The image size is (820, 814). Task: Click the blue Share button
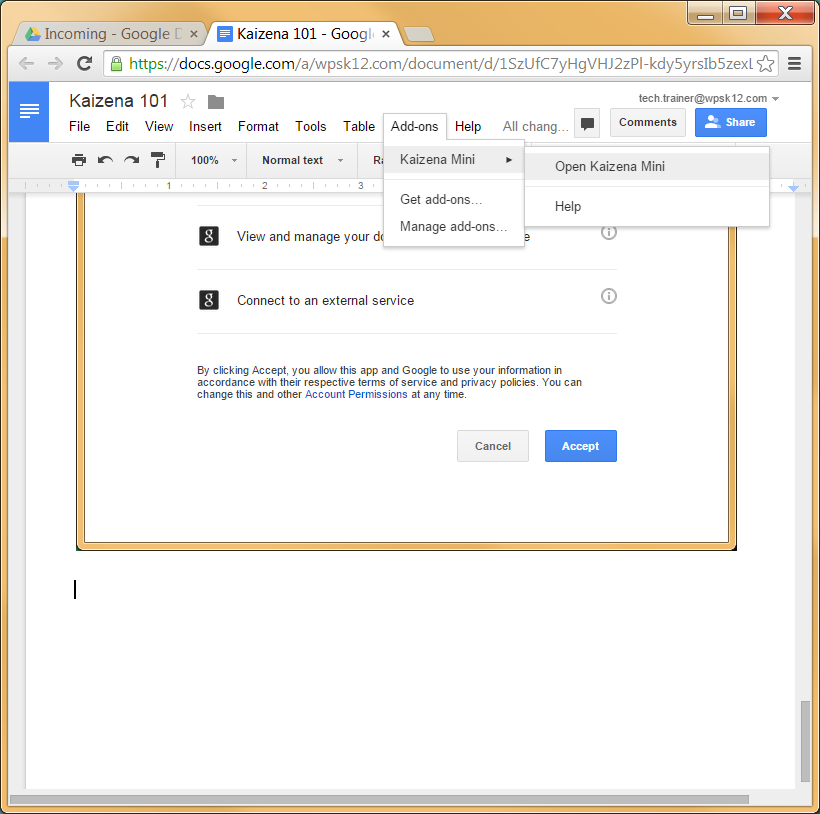731,123
